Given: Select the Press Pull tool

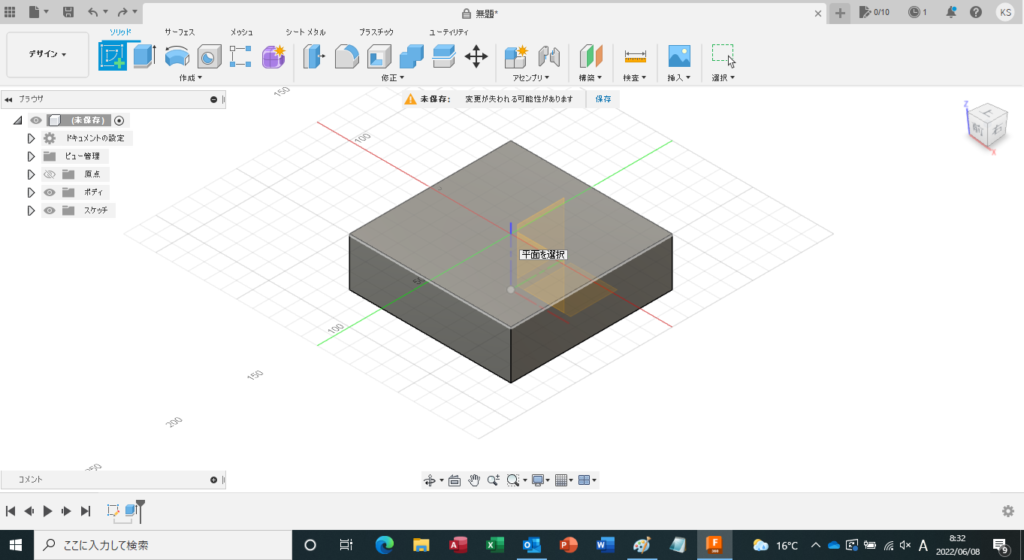Looking at the screenshot, I should coord(313,57).
